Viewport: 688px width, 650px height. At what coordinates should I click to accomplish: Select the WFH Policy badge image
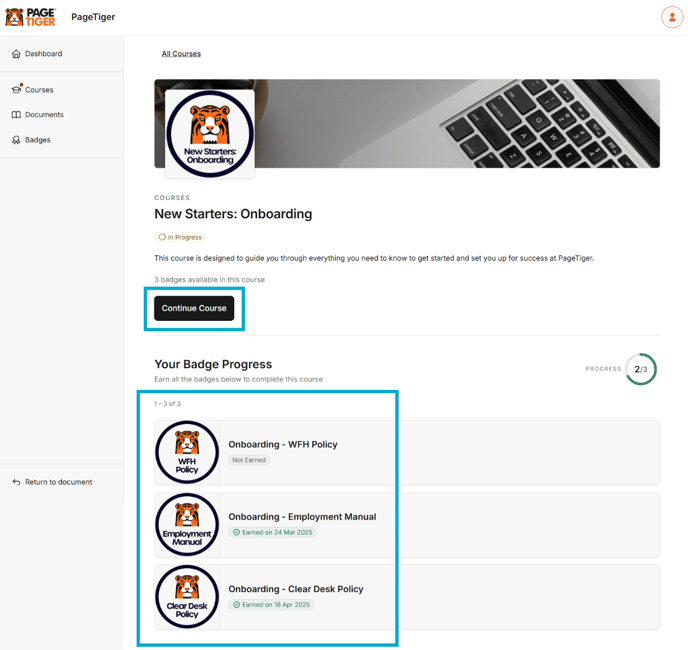(x=187, y=452)
